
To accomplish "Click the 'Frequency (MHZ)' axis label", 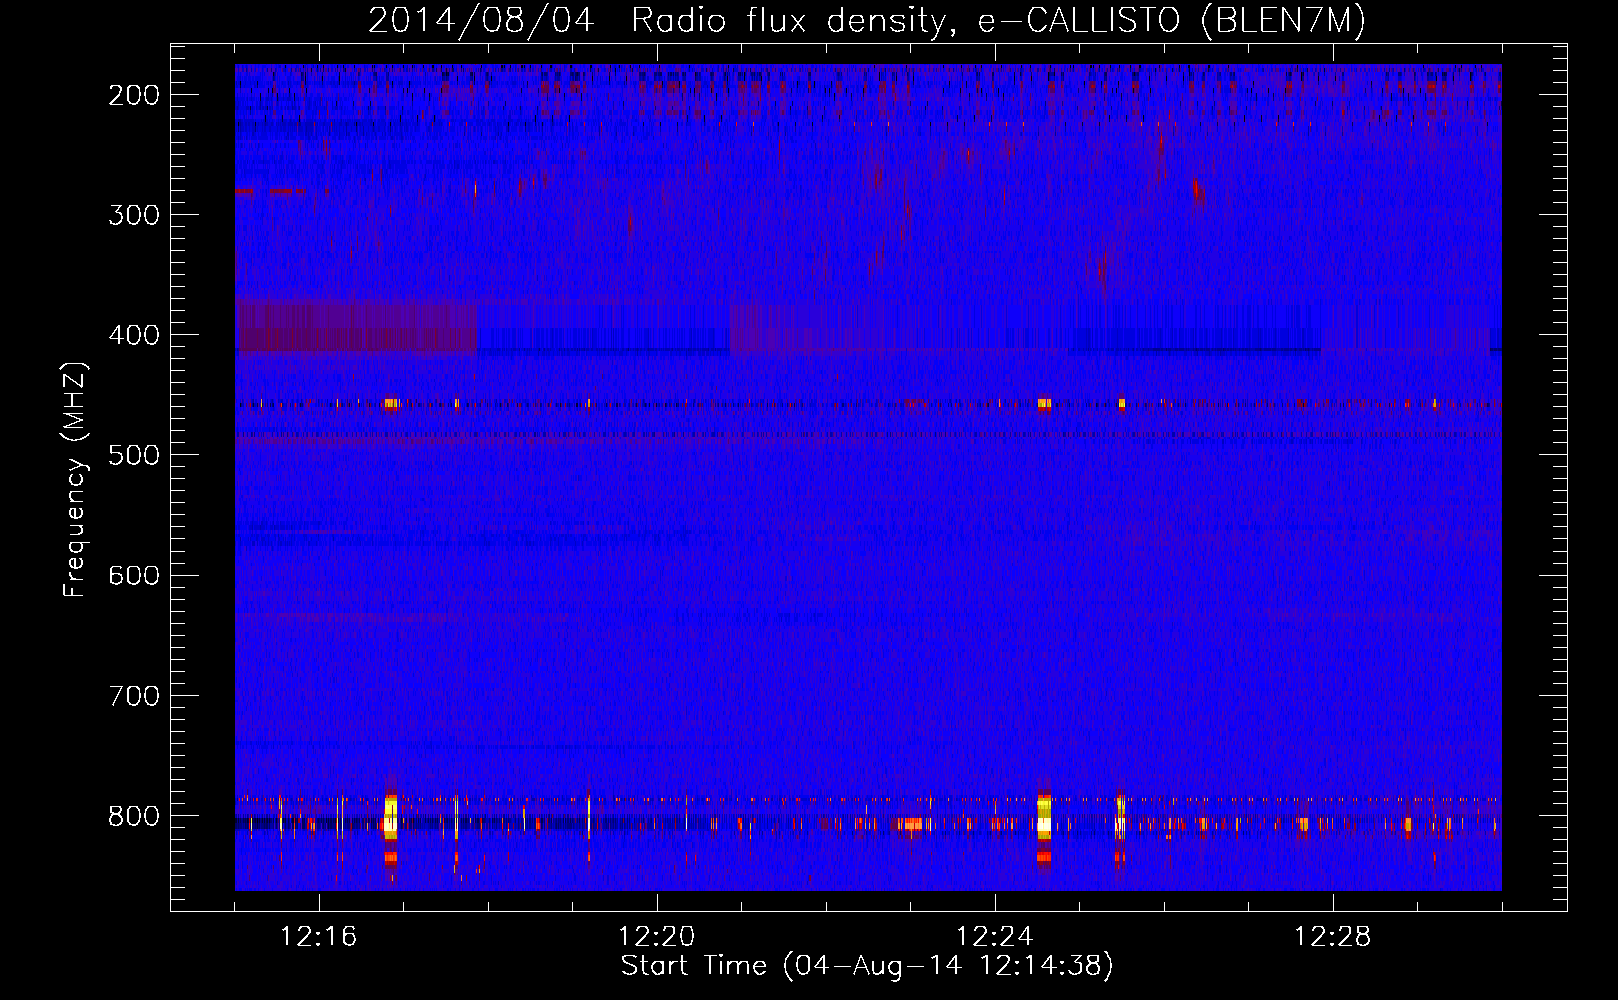I will tap(75, 479).
